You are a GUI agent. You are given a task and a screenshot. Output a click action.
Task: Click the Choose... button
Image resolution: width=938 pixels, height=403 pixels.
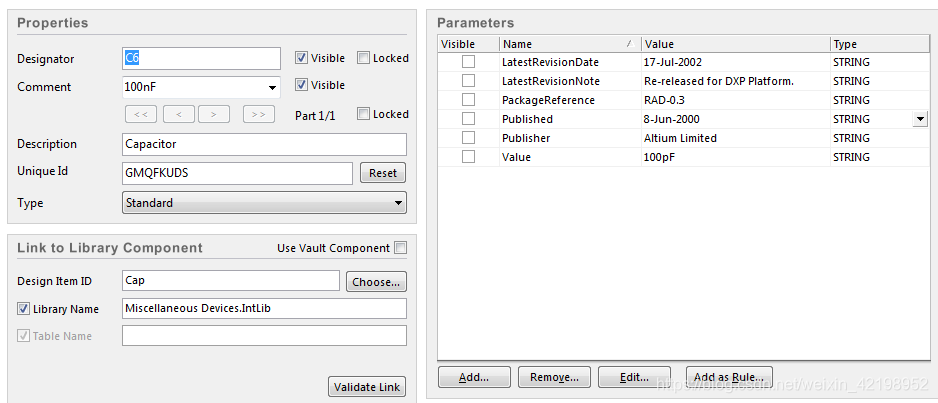(x=376, y=282)
